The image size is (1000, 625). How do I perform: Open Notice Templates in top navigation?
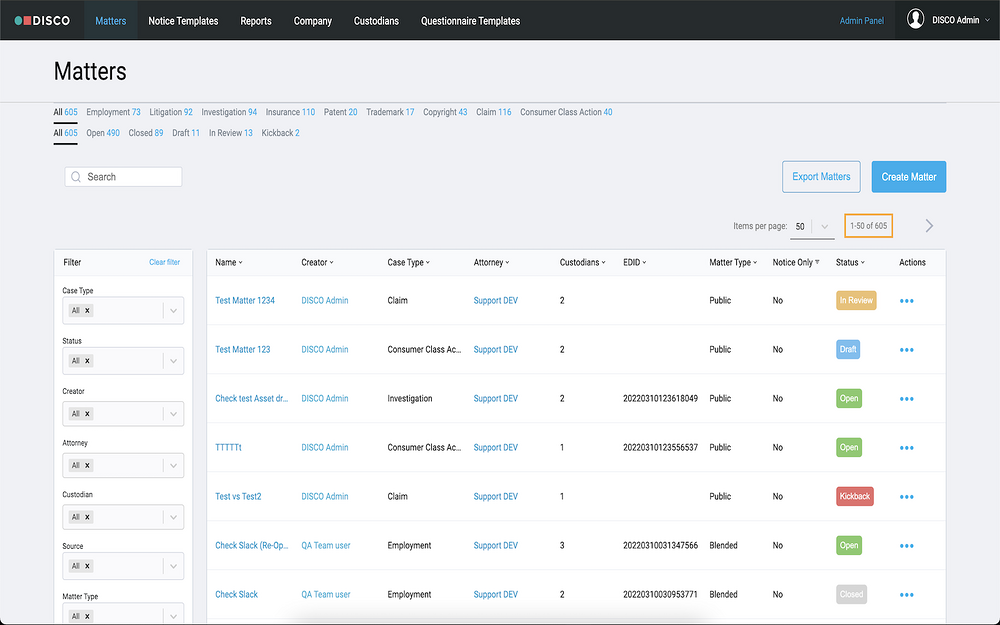(183, 20)
